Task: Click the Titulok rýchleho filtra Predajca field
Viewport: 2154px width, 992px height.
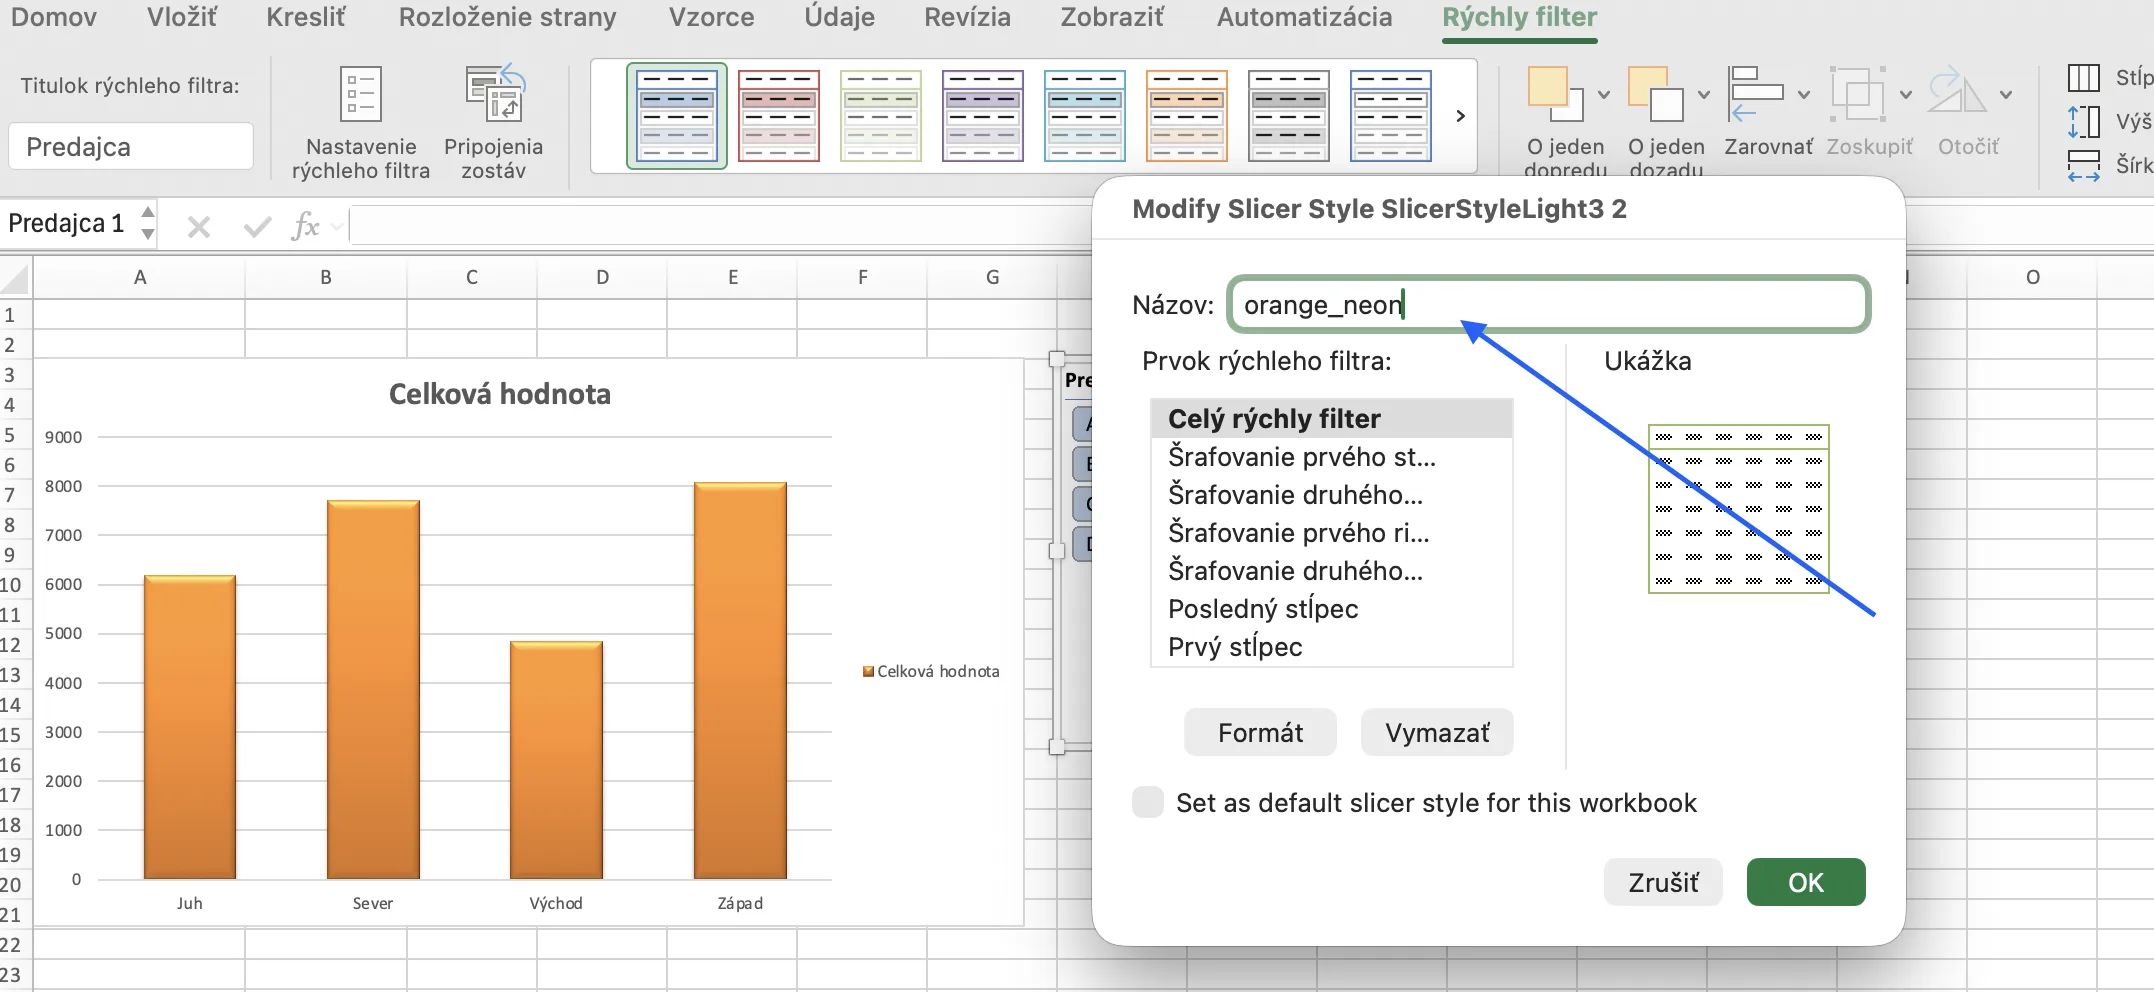Action: click(131, 147)
